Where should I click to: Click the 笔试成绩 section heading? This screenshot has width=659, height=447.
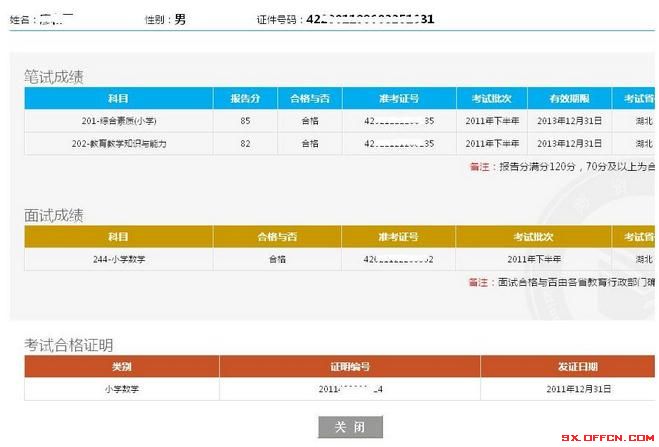pyautogui.click(x=54, y=77)
